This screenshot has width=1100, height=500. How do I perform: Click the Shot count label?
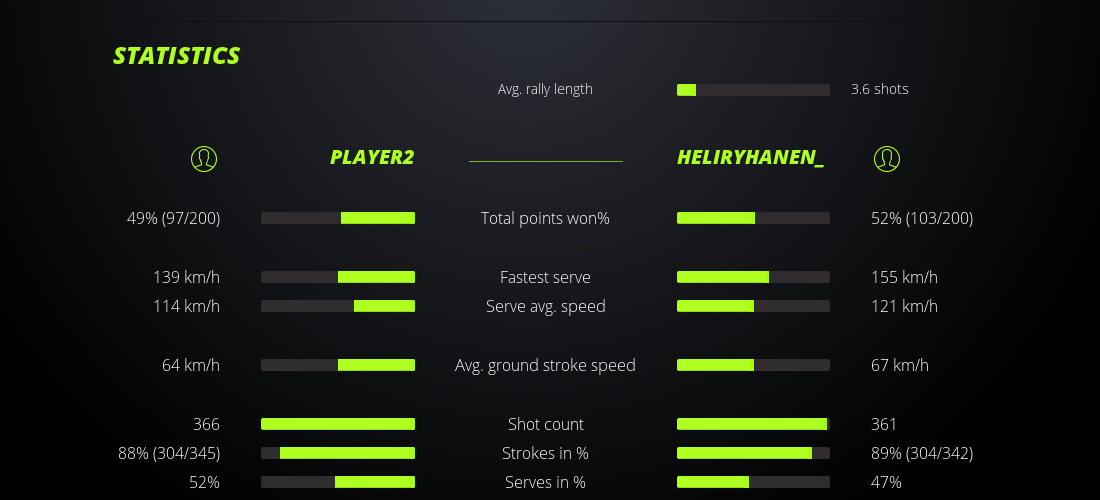545,424
